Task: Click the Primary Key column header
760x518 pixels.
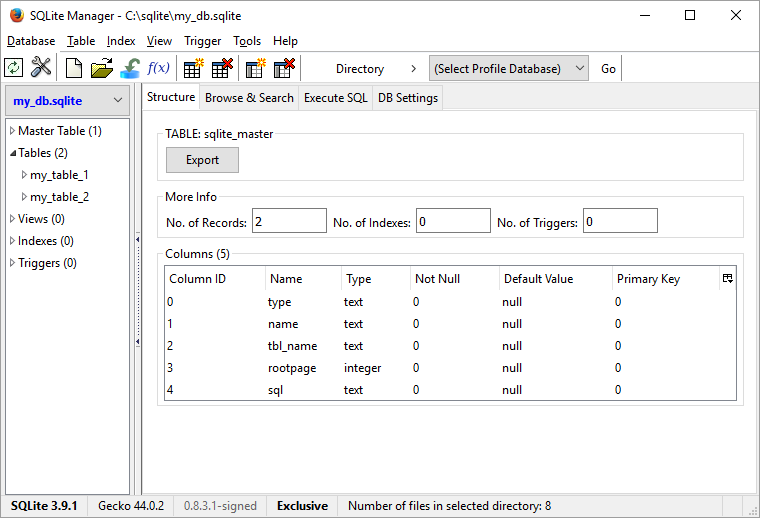Action: pos(666,279)
